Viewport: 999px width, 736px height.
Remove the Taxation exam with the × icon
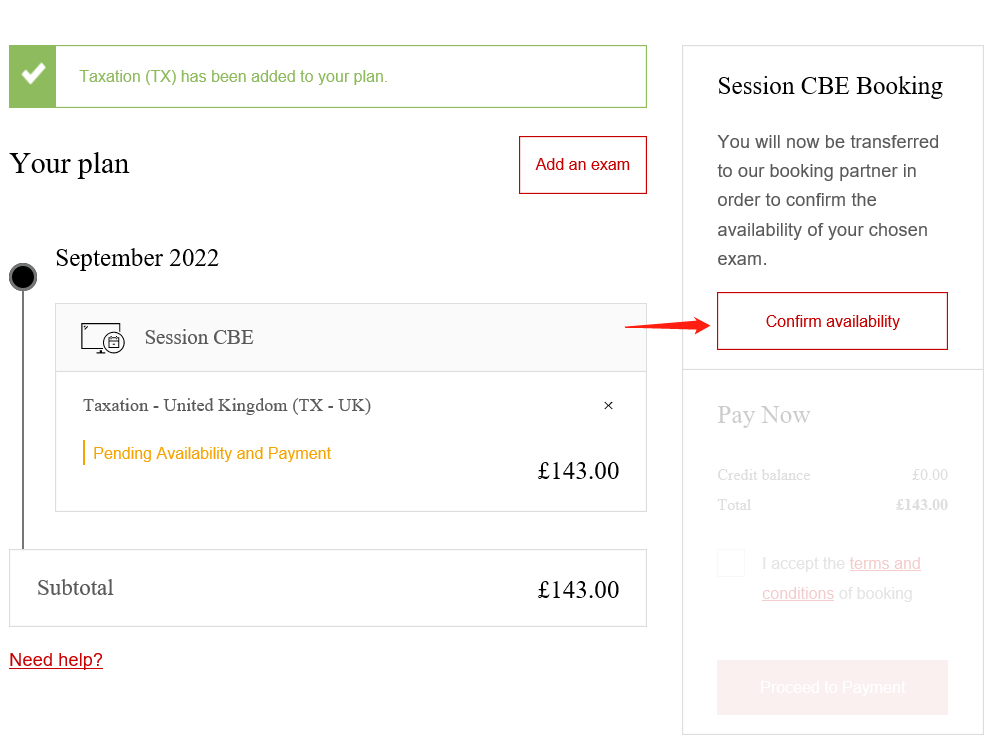[608, 406]
